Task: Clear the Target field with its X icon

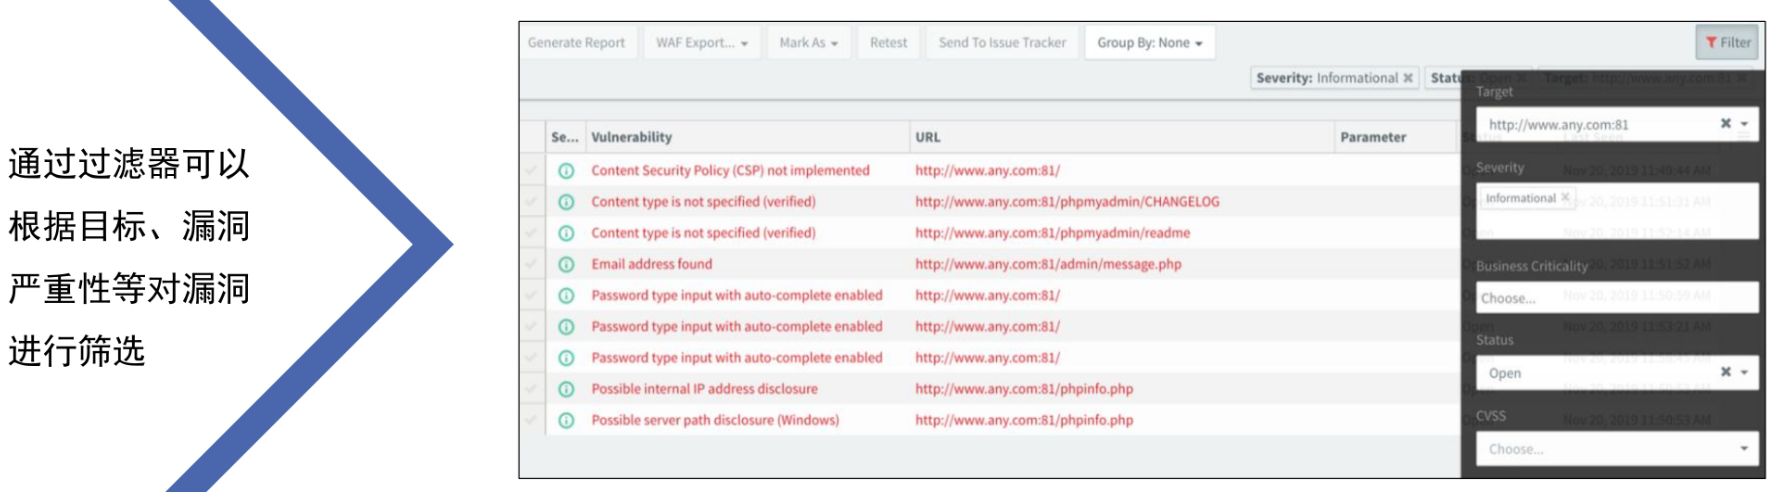Action: (x=1725, y=124)
